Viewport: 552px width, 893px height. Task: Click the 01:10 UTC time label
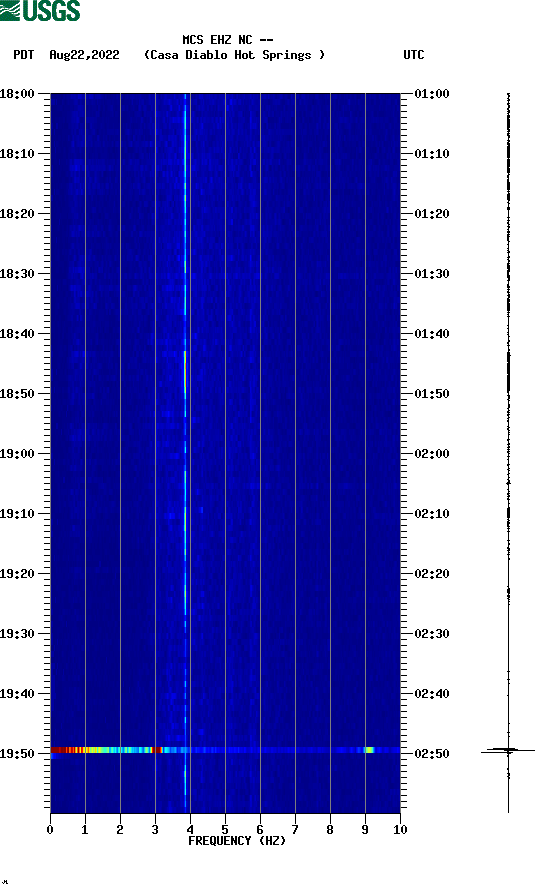click(432, 154)
